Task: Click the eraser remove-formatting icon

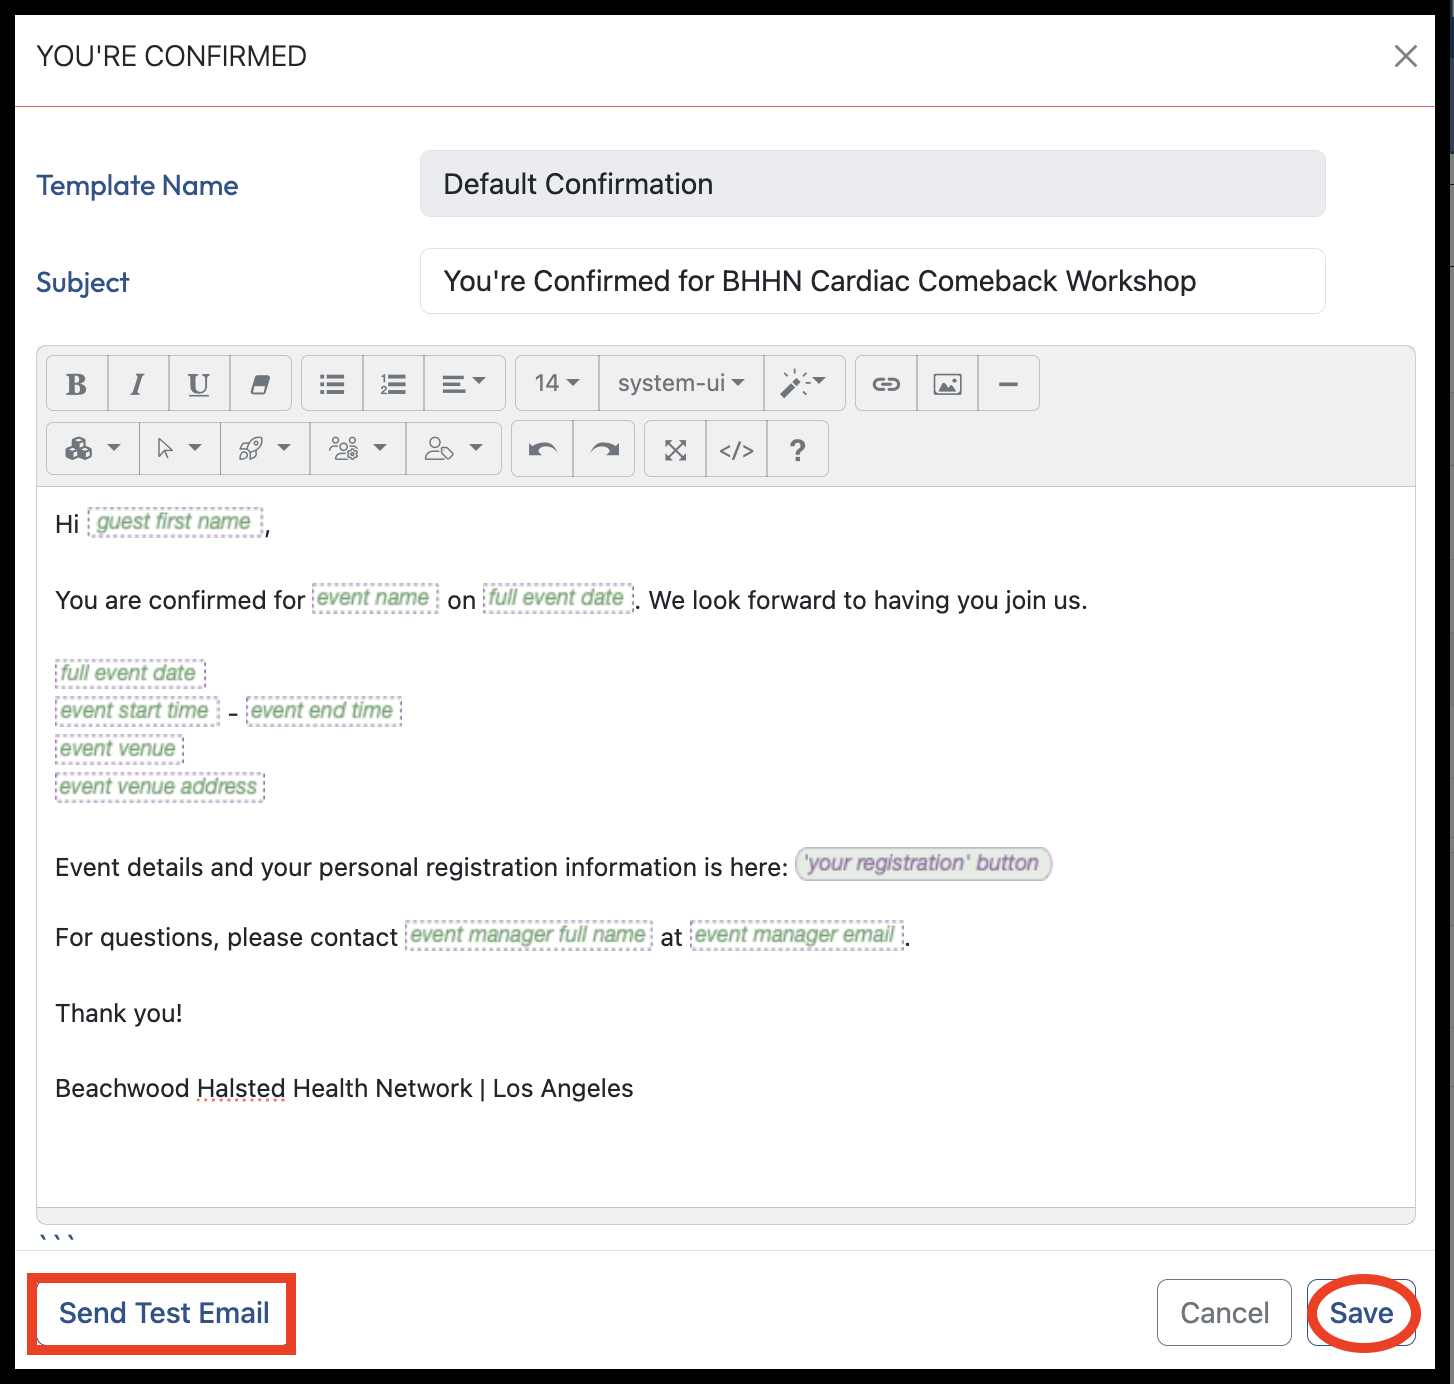Action: click(260, 383)
